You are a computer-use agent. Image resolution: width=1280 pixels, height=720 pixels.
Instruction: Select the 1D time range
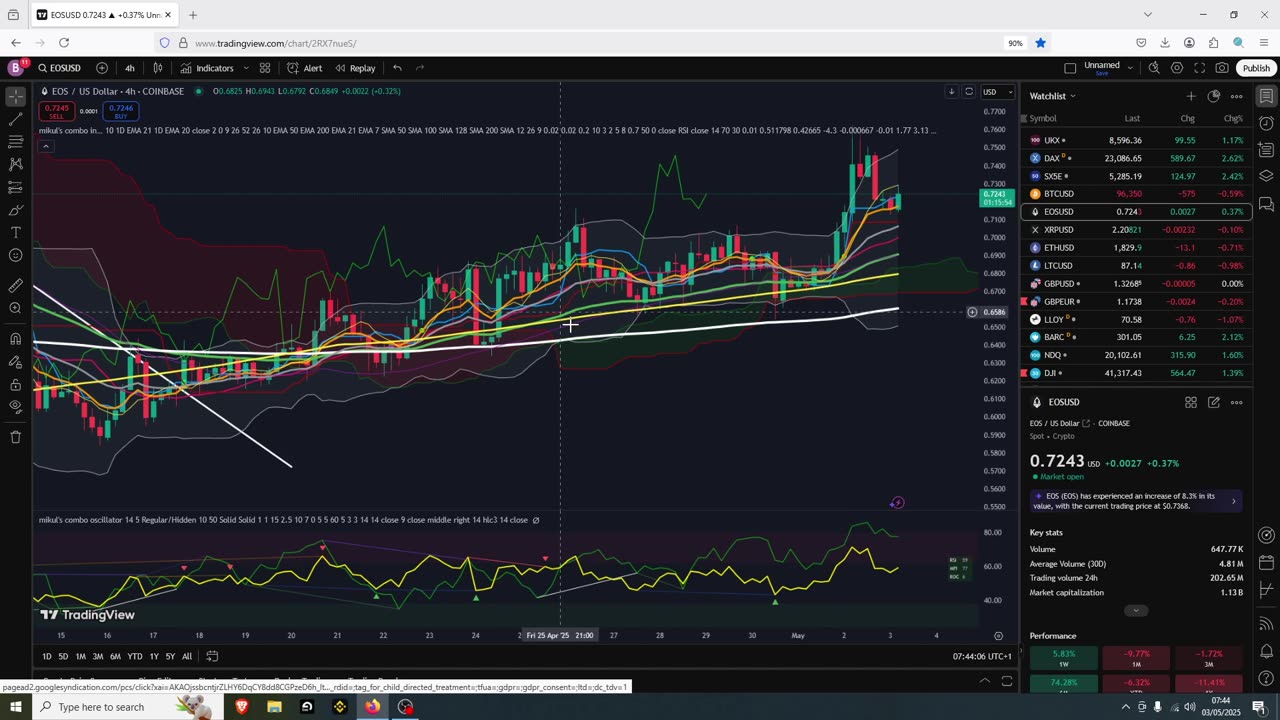coord(46,656)
